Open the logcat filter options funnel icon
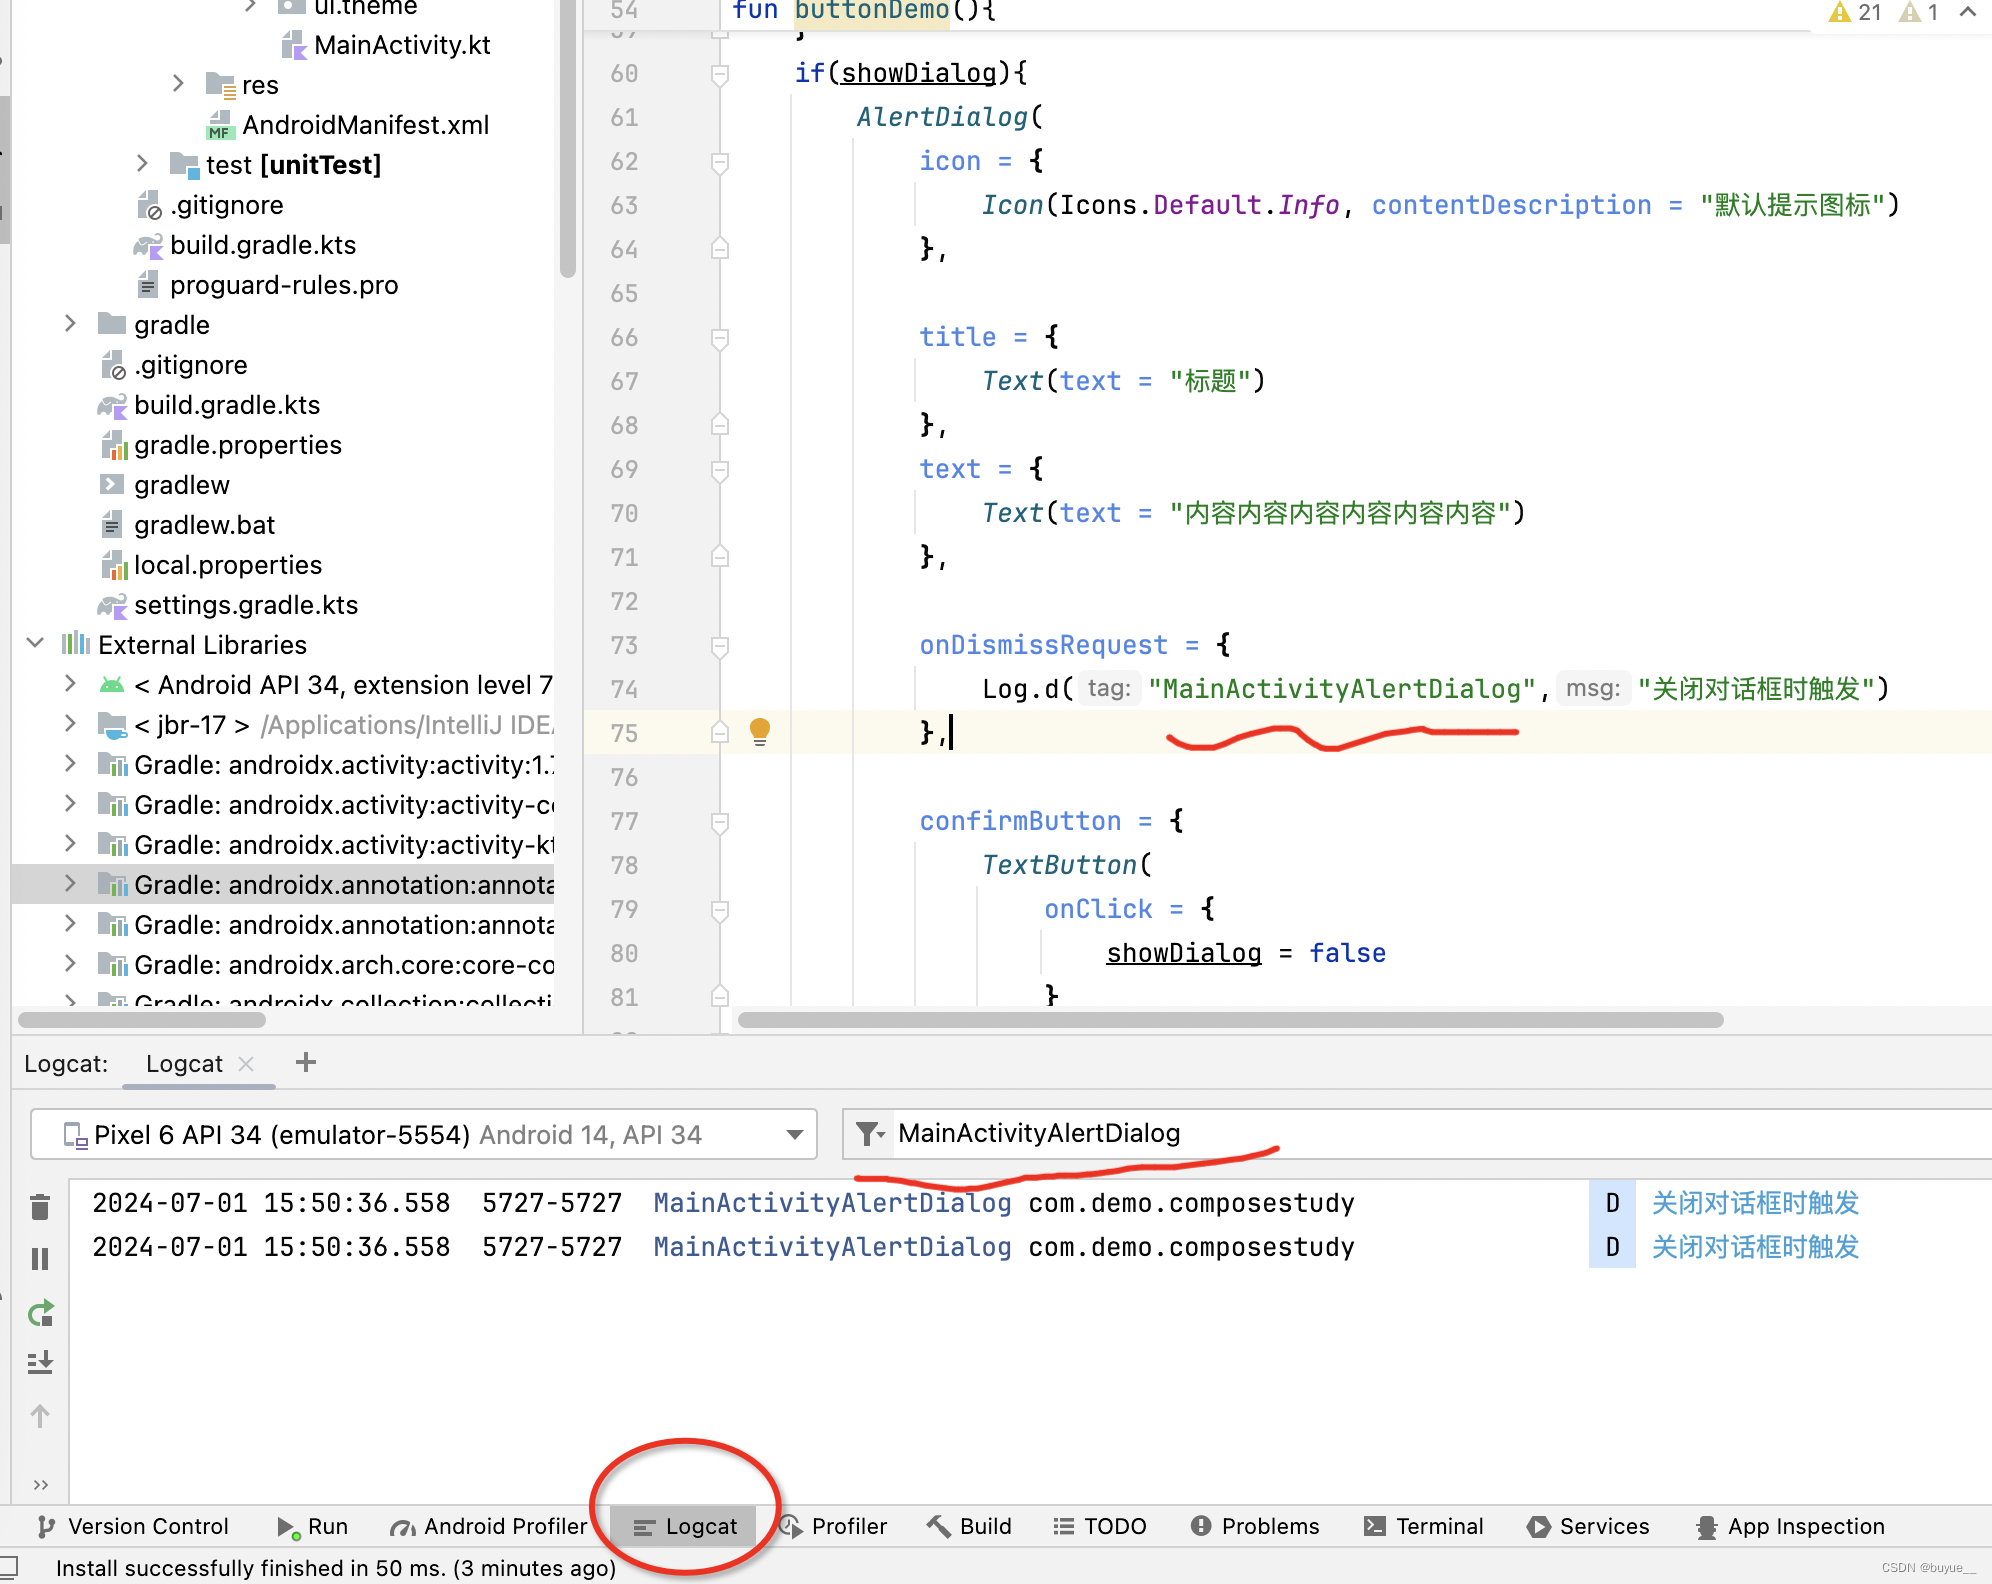Image resolution: width=1992 pixels, height=1584 pixels. [868, 1133]
